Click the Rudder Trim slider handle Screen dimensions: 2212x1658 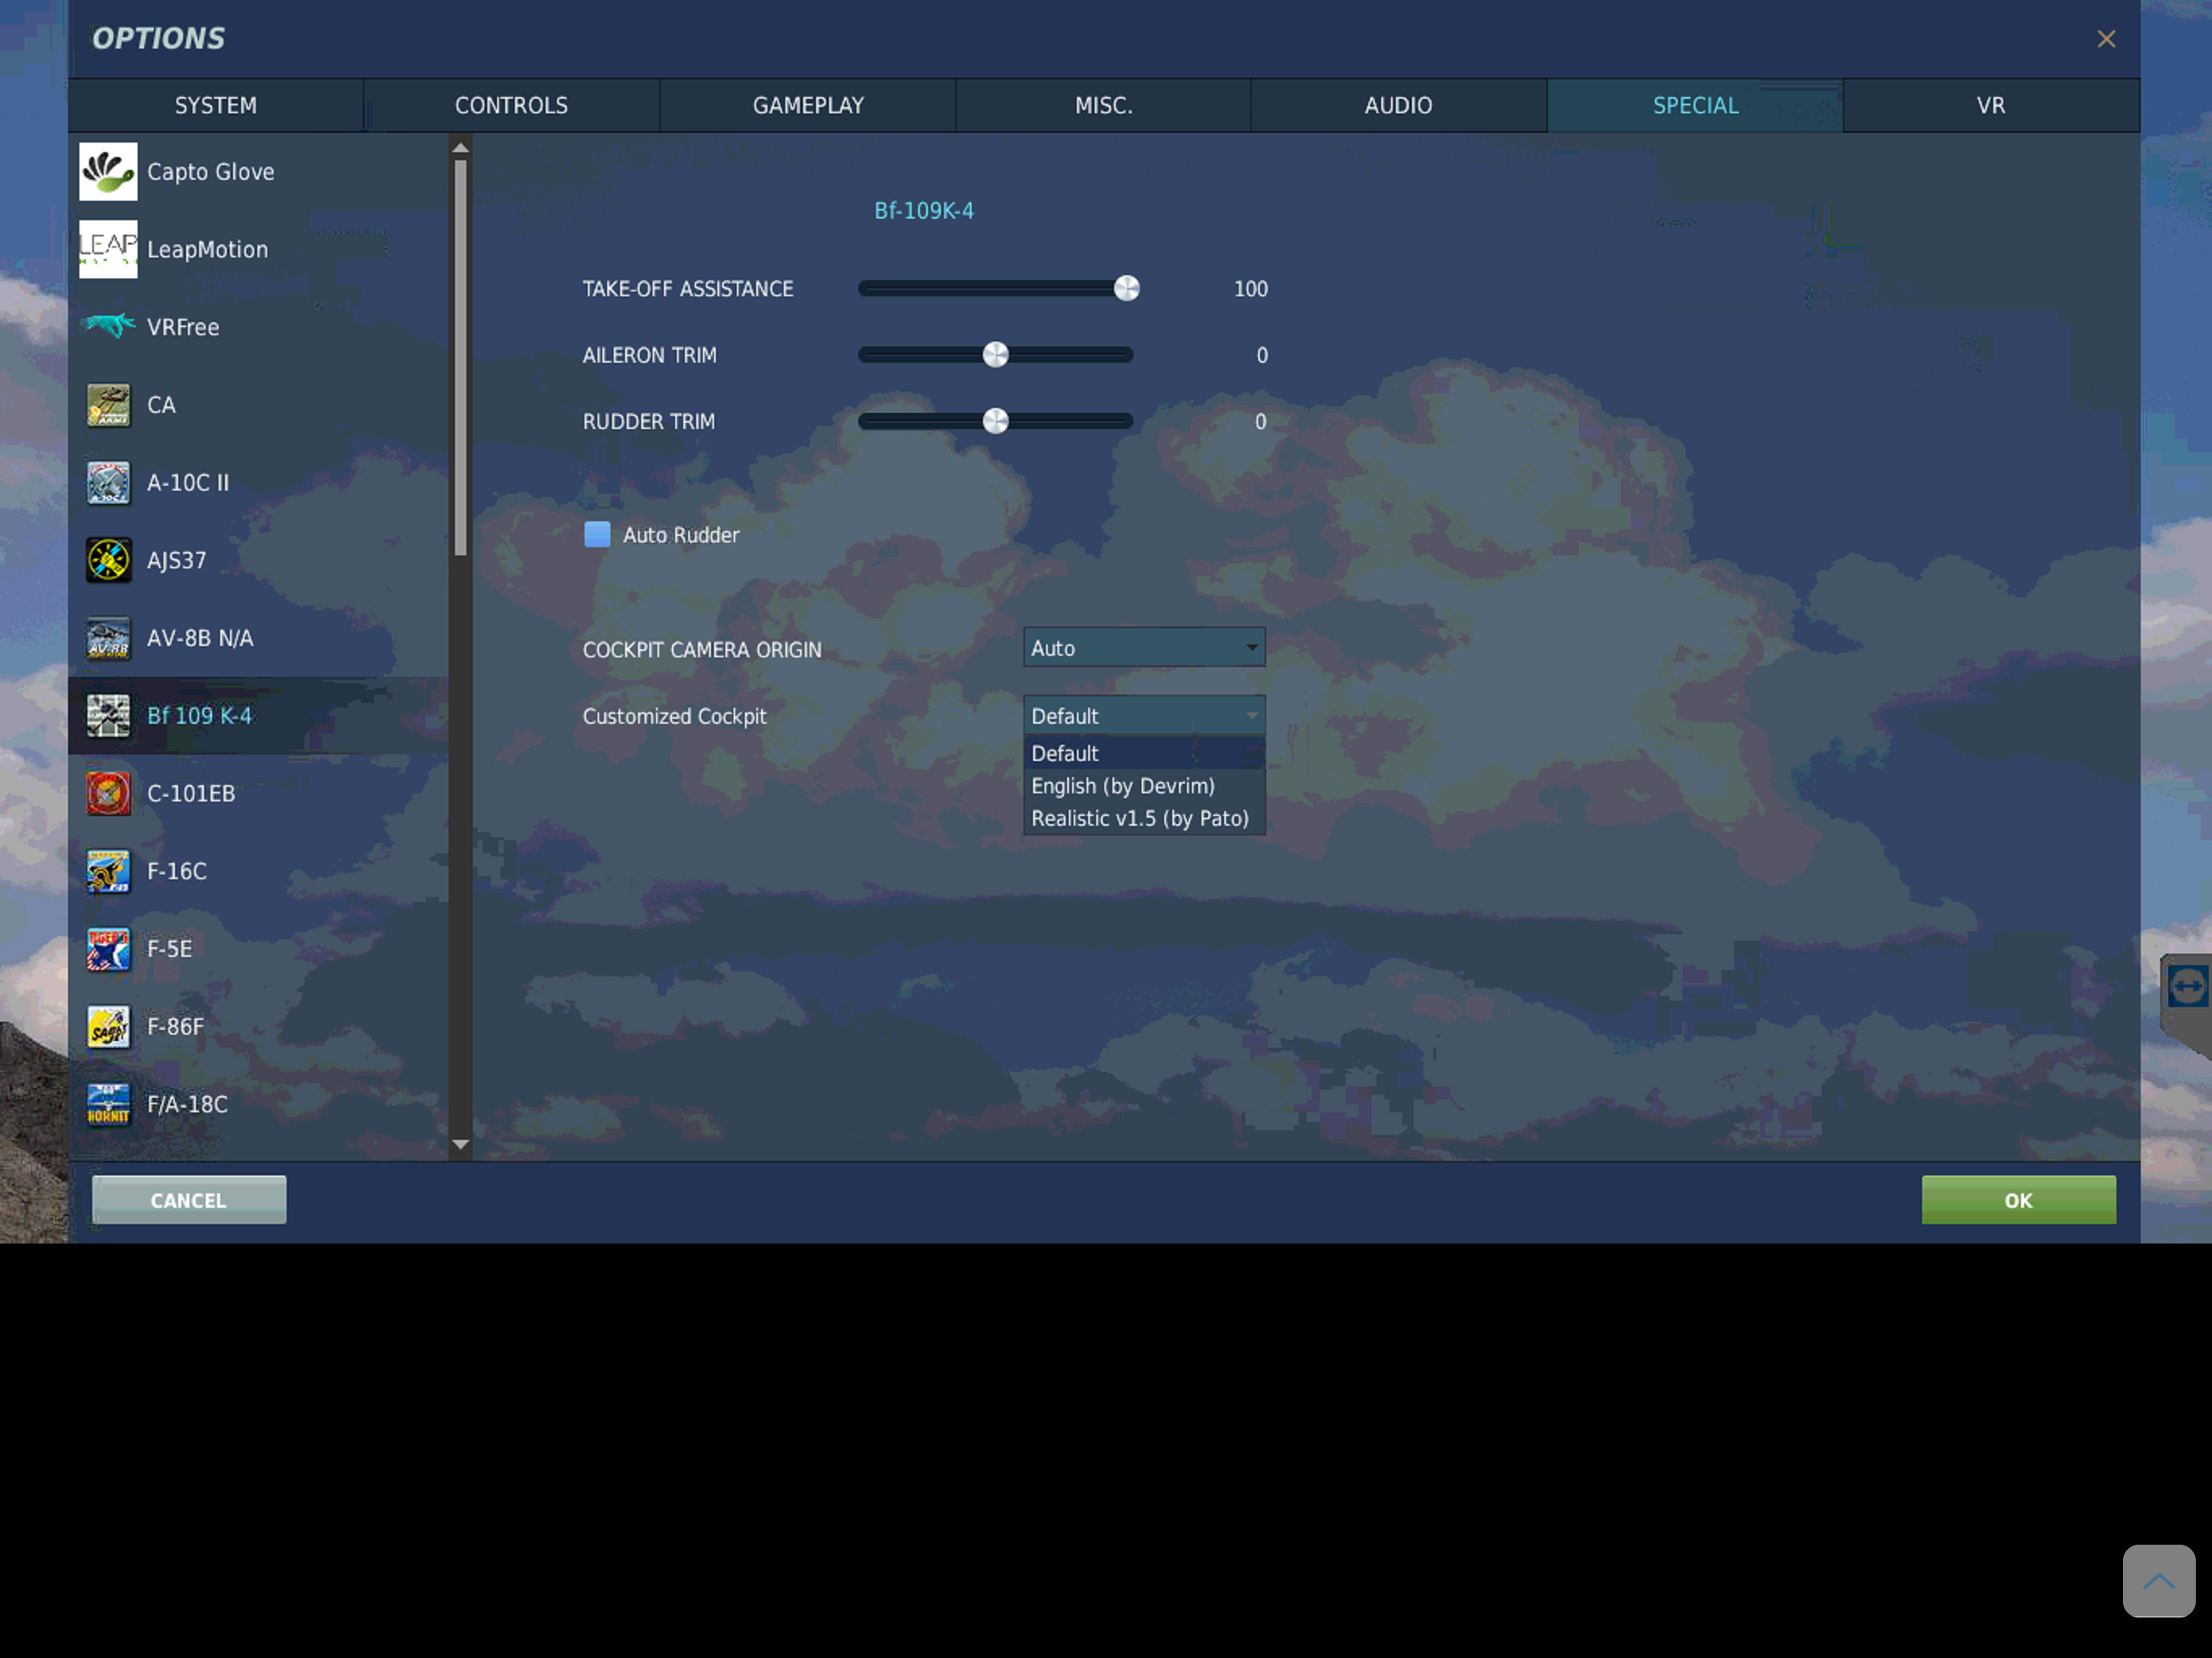[x=996, y=421]
